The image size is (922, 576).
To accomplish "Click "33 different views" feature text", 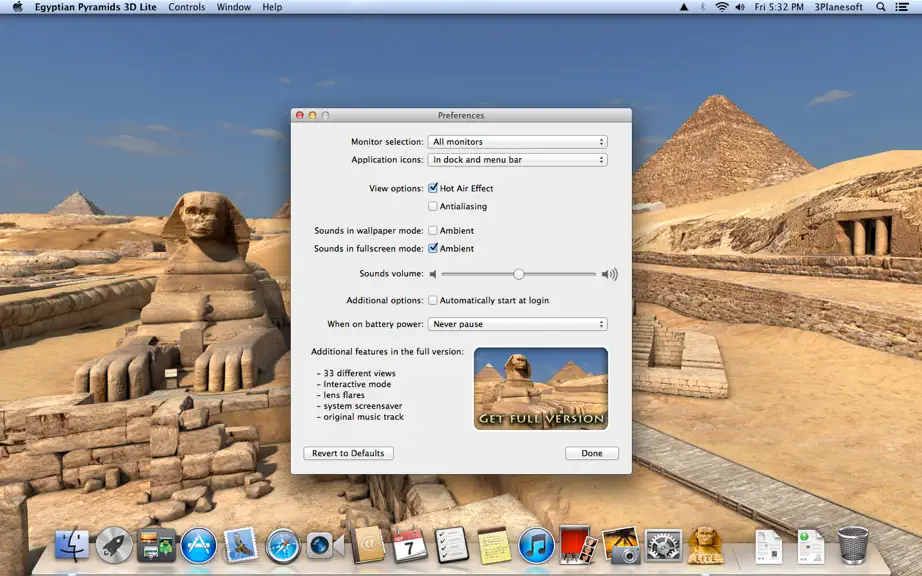I will pyautogui.click(x=359, y=373).
